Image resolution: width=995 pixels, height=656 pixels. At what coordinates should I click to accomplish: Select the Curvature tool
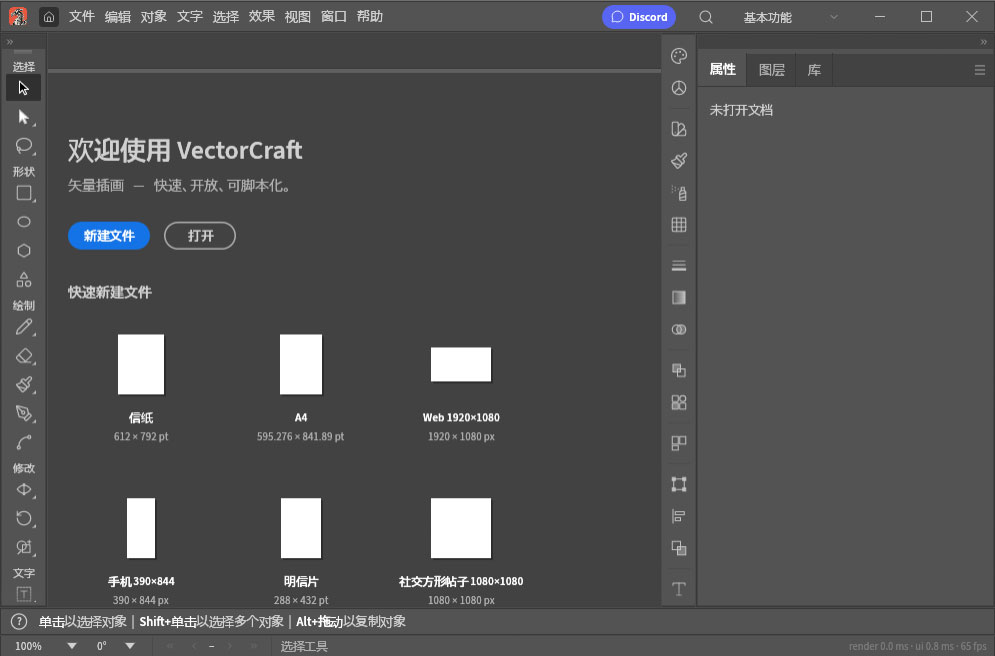tap(23, 442)
